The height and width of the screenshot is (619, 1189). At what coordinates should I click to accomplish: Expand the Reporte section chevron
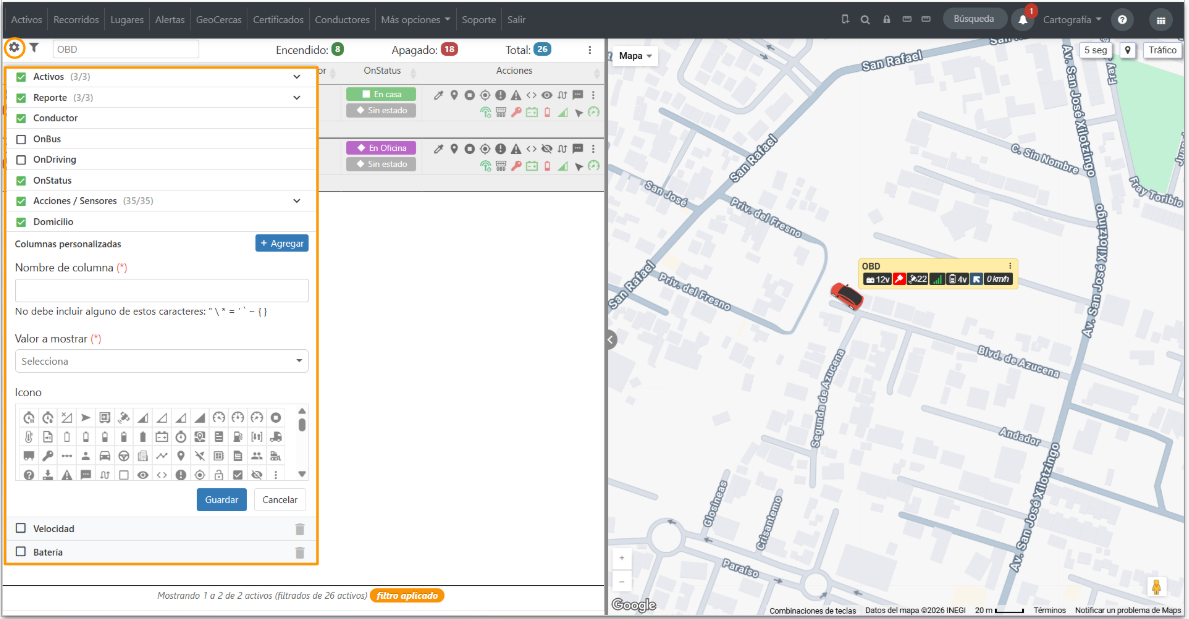[x=296, y=98]
